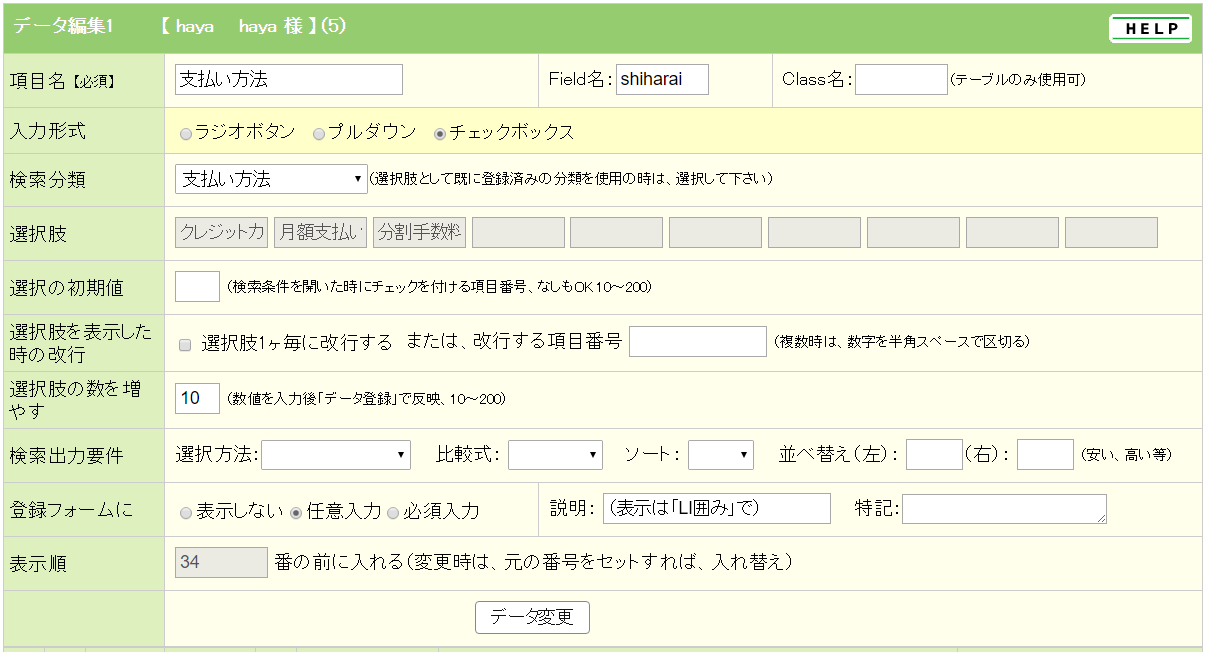Enable 選択肢1ヶ毎に改行する checkbox
Image resolution: width=1209 pixels, height=652 pixels.
coord(185,345)
